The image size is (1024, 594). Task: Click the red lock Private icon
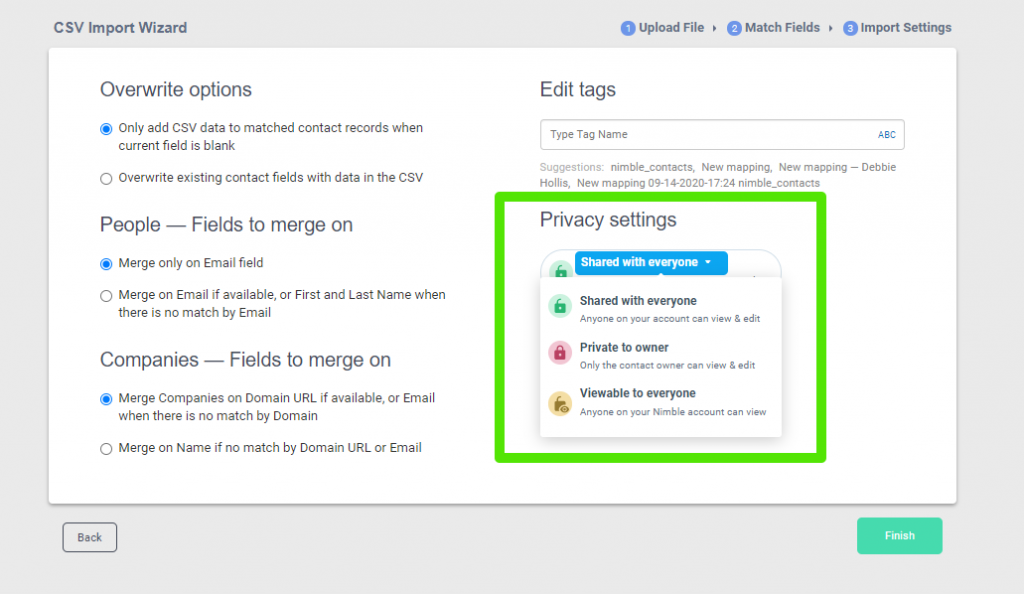(x=560, y=353)
